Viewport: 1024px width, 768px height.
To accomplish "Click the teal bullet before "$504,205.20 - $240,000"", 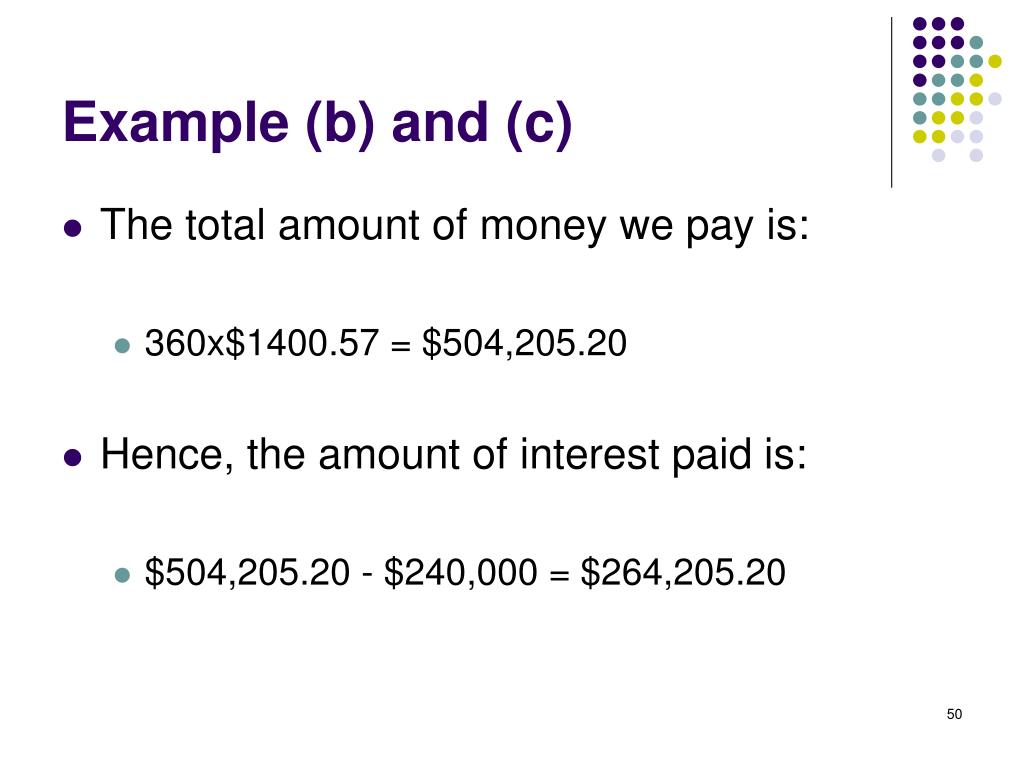I will tap(122, 575).
